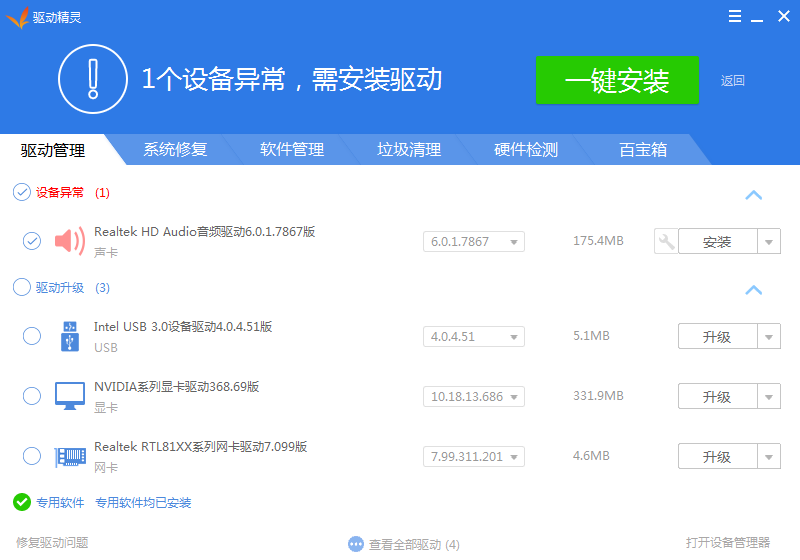This screenshot has width=800, height=560.
Task: Click 升级 for Realtek RTL81XX 网卡 driver
Action: coord(717,456)
